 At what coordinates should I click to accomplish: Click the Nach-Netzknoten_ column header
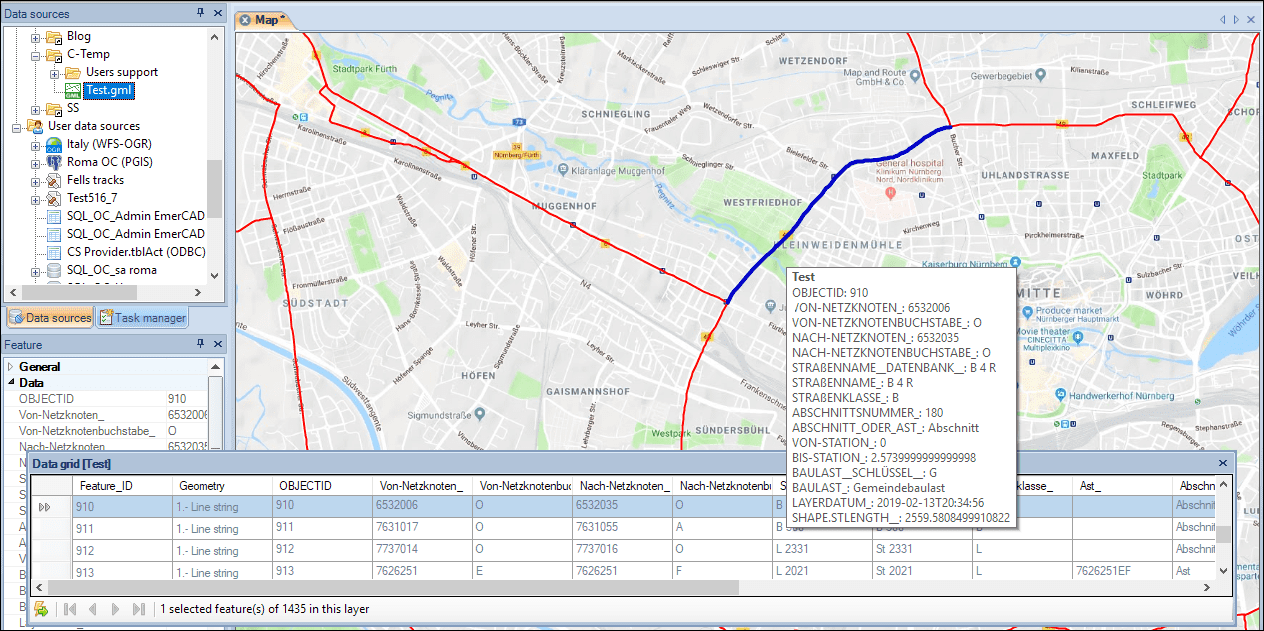(623, 486)
